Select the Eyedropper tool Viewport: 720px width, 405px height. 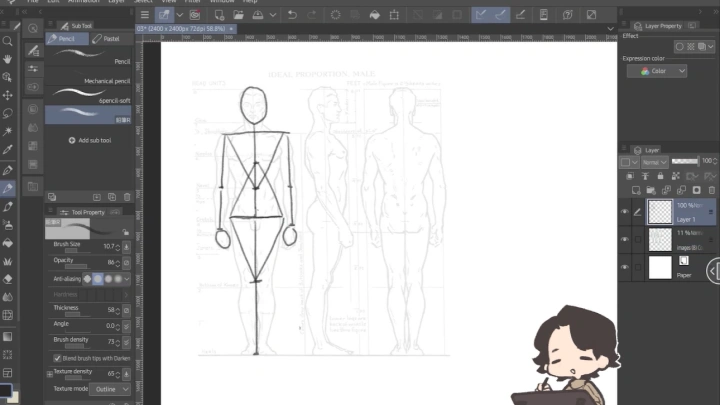[7, 149]
